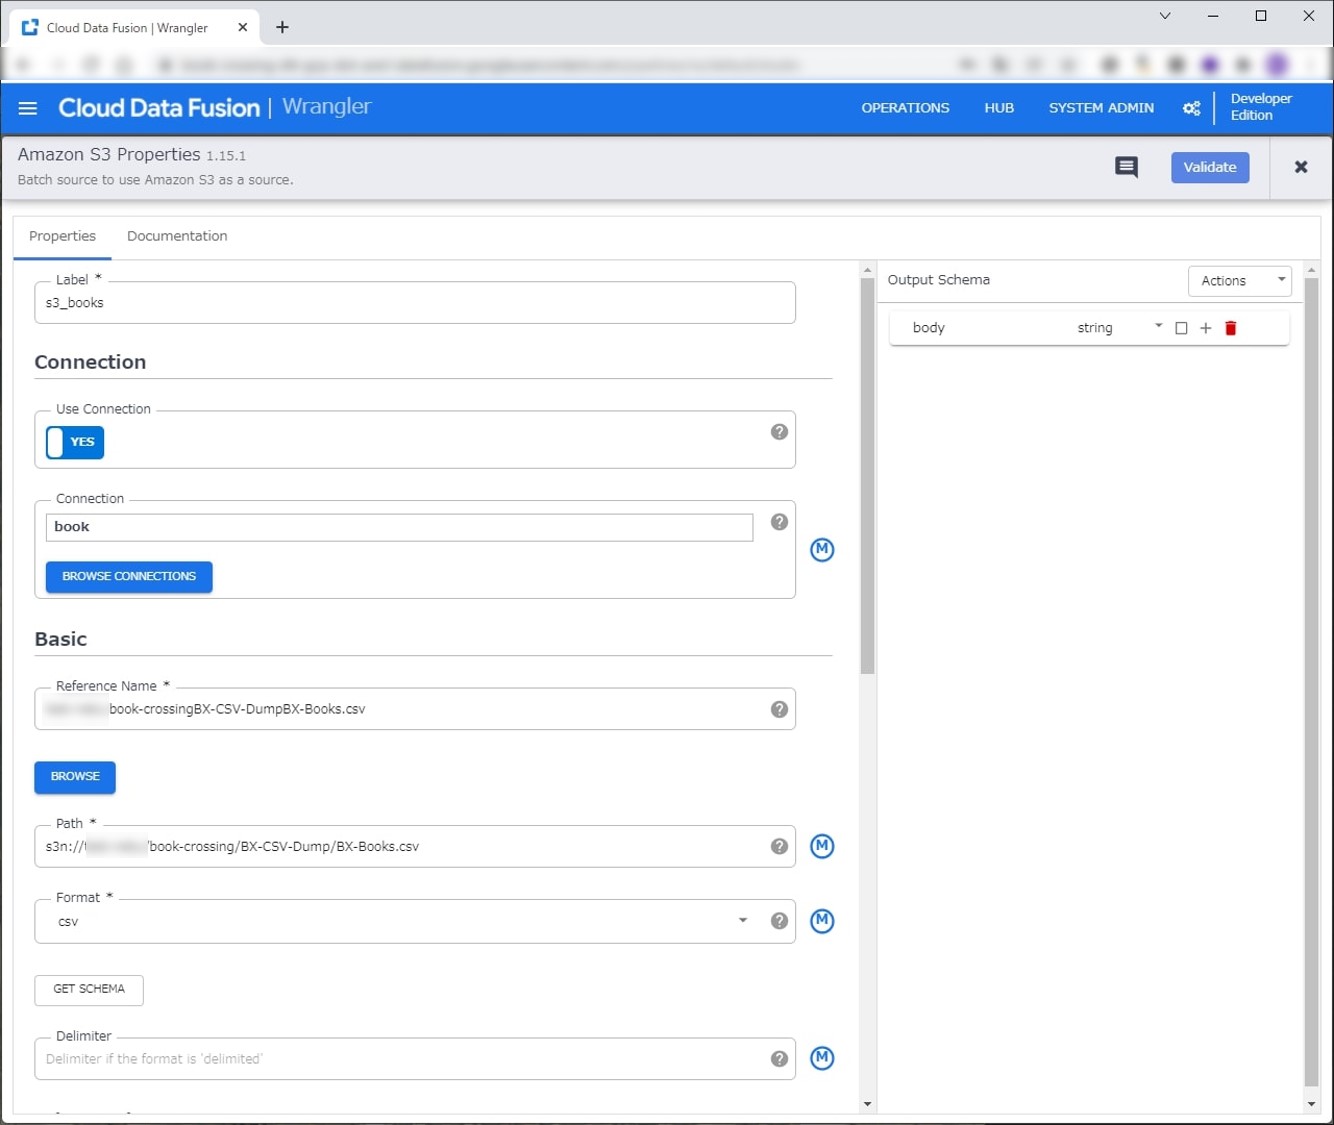Show help for the Connection field

[x=779, y=522]
